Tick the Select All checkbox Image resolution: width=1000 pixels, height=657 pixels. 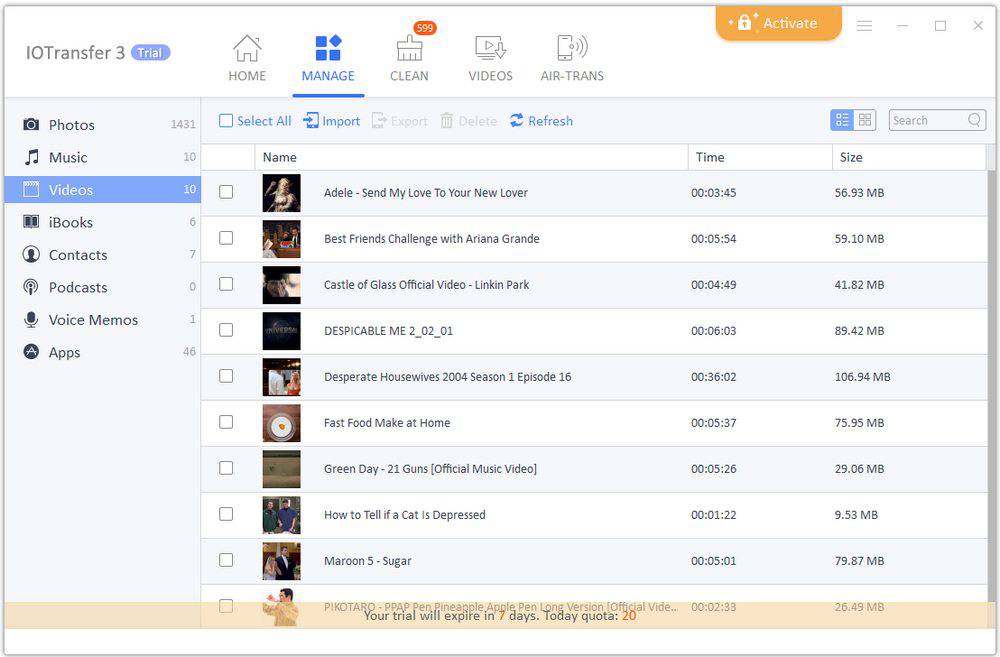click(x=226, y=121)
